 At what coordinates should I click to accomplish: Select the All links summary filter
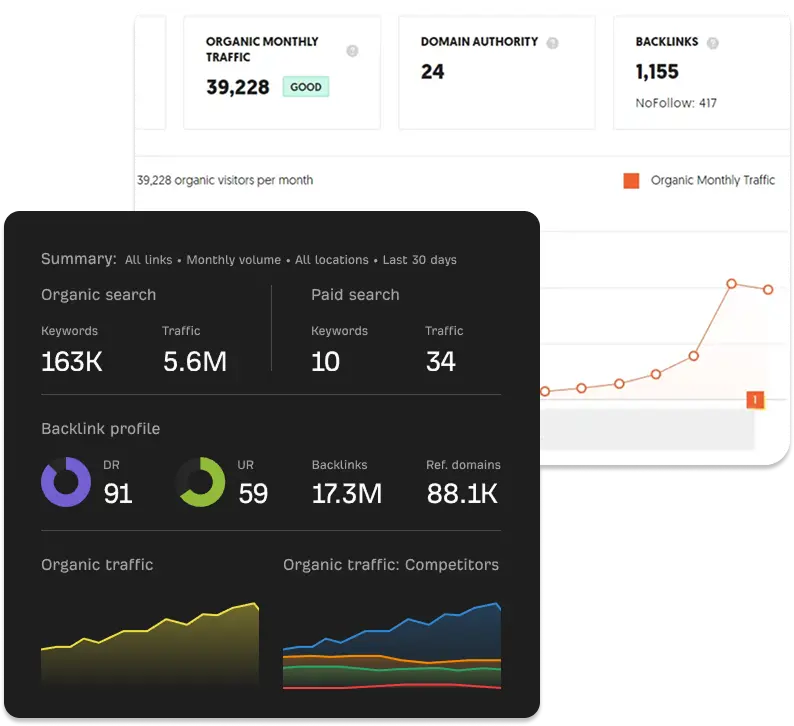(148, 260)
